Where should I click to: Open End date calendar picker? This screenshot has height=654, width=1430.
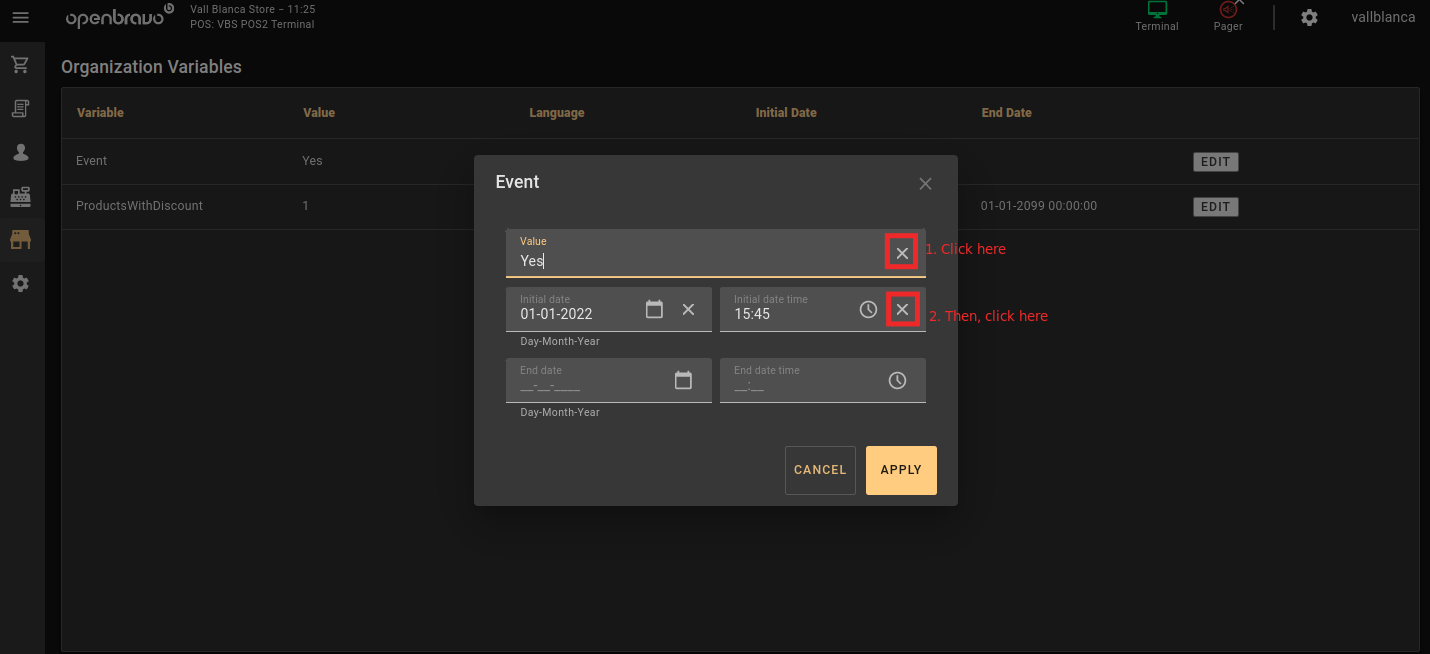pos(683,380)
